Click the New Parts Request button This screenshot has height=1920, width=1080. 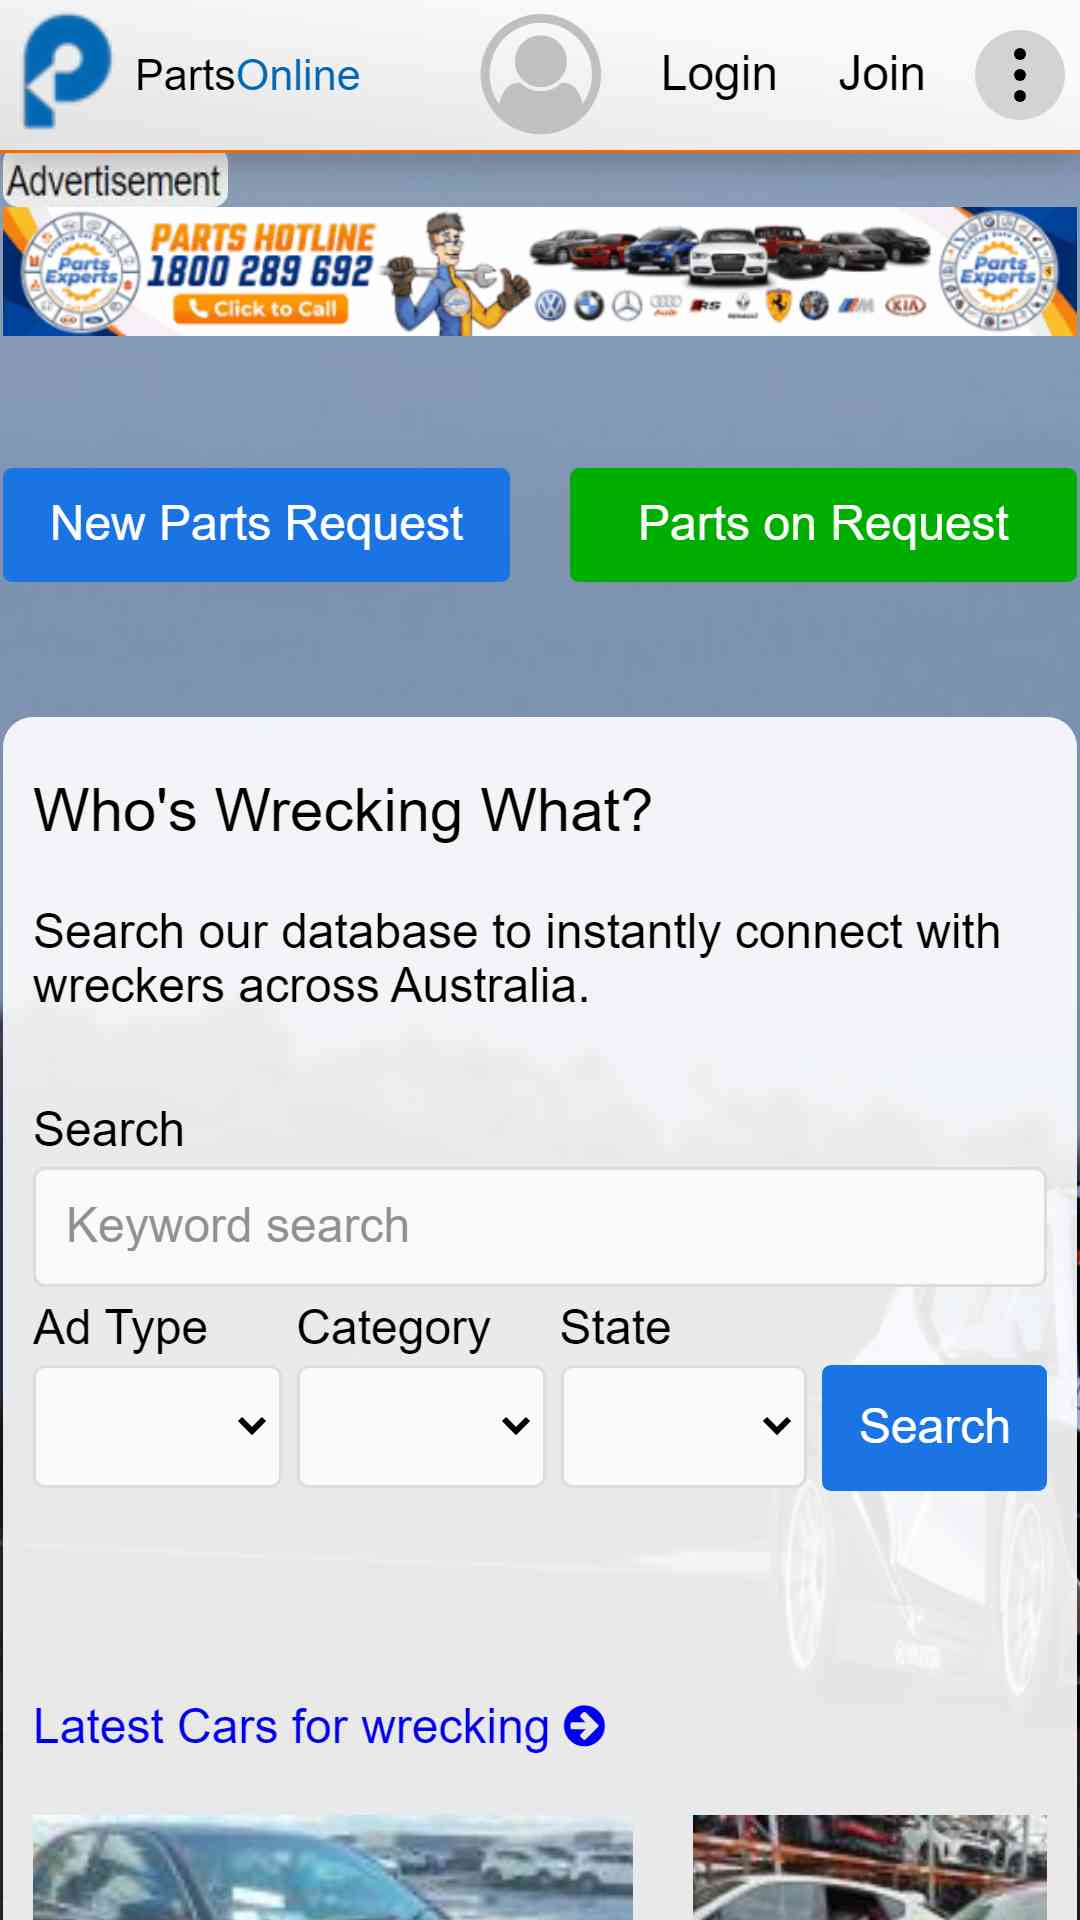257,525
